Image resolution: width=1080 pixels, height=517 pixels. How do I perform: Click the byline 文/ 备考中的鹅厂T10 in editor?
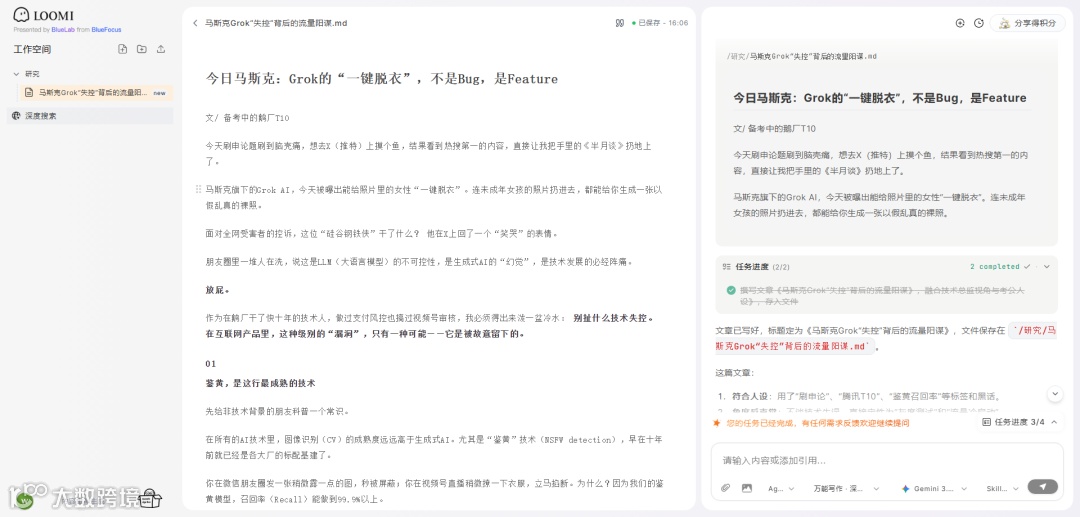[x=247, y=118]
